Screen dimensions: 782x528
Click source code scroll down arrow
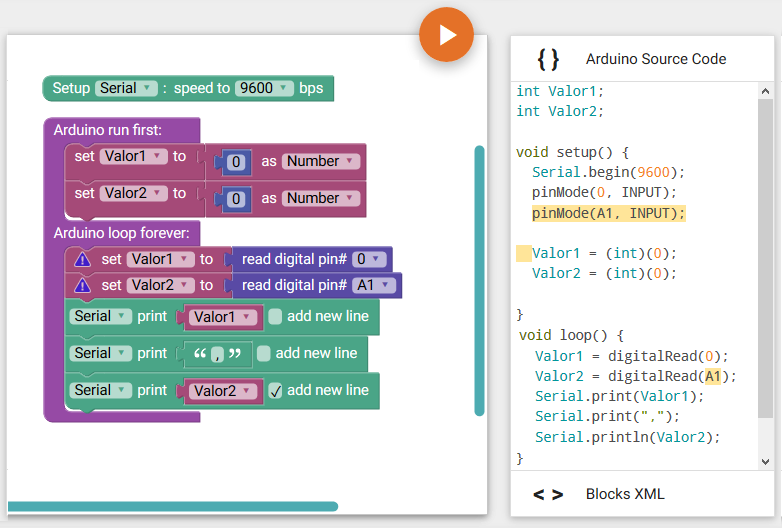766,462
